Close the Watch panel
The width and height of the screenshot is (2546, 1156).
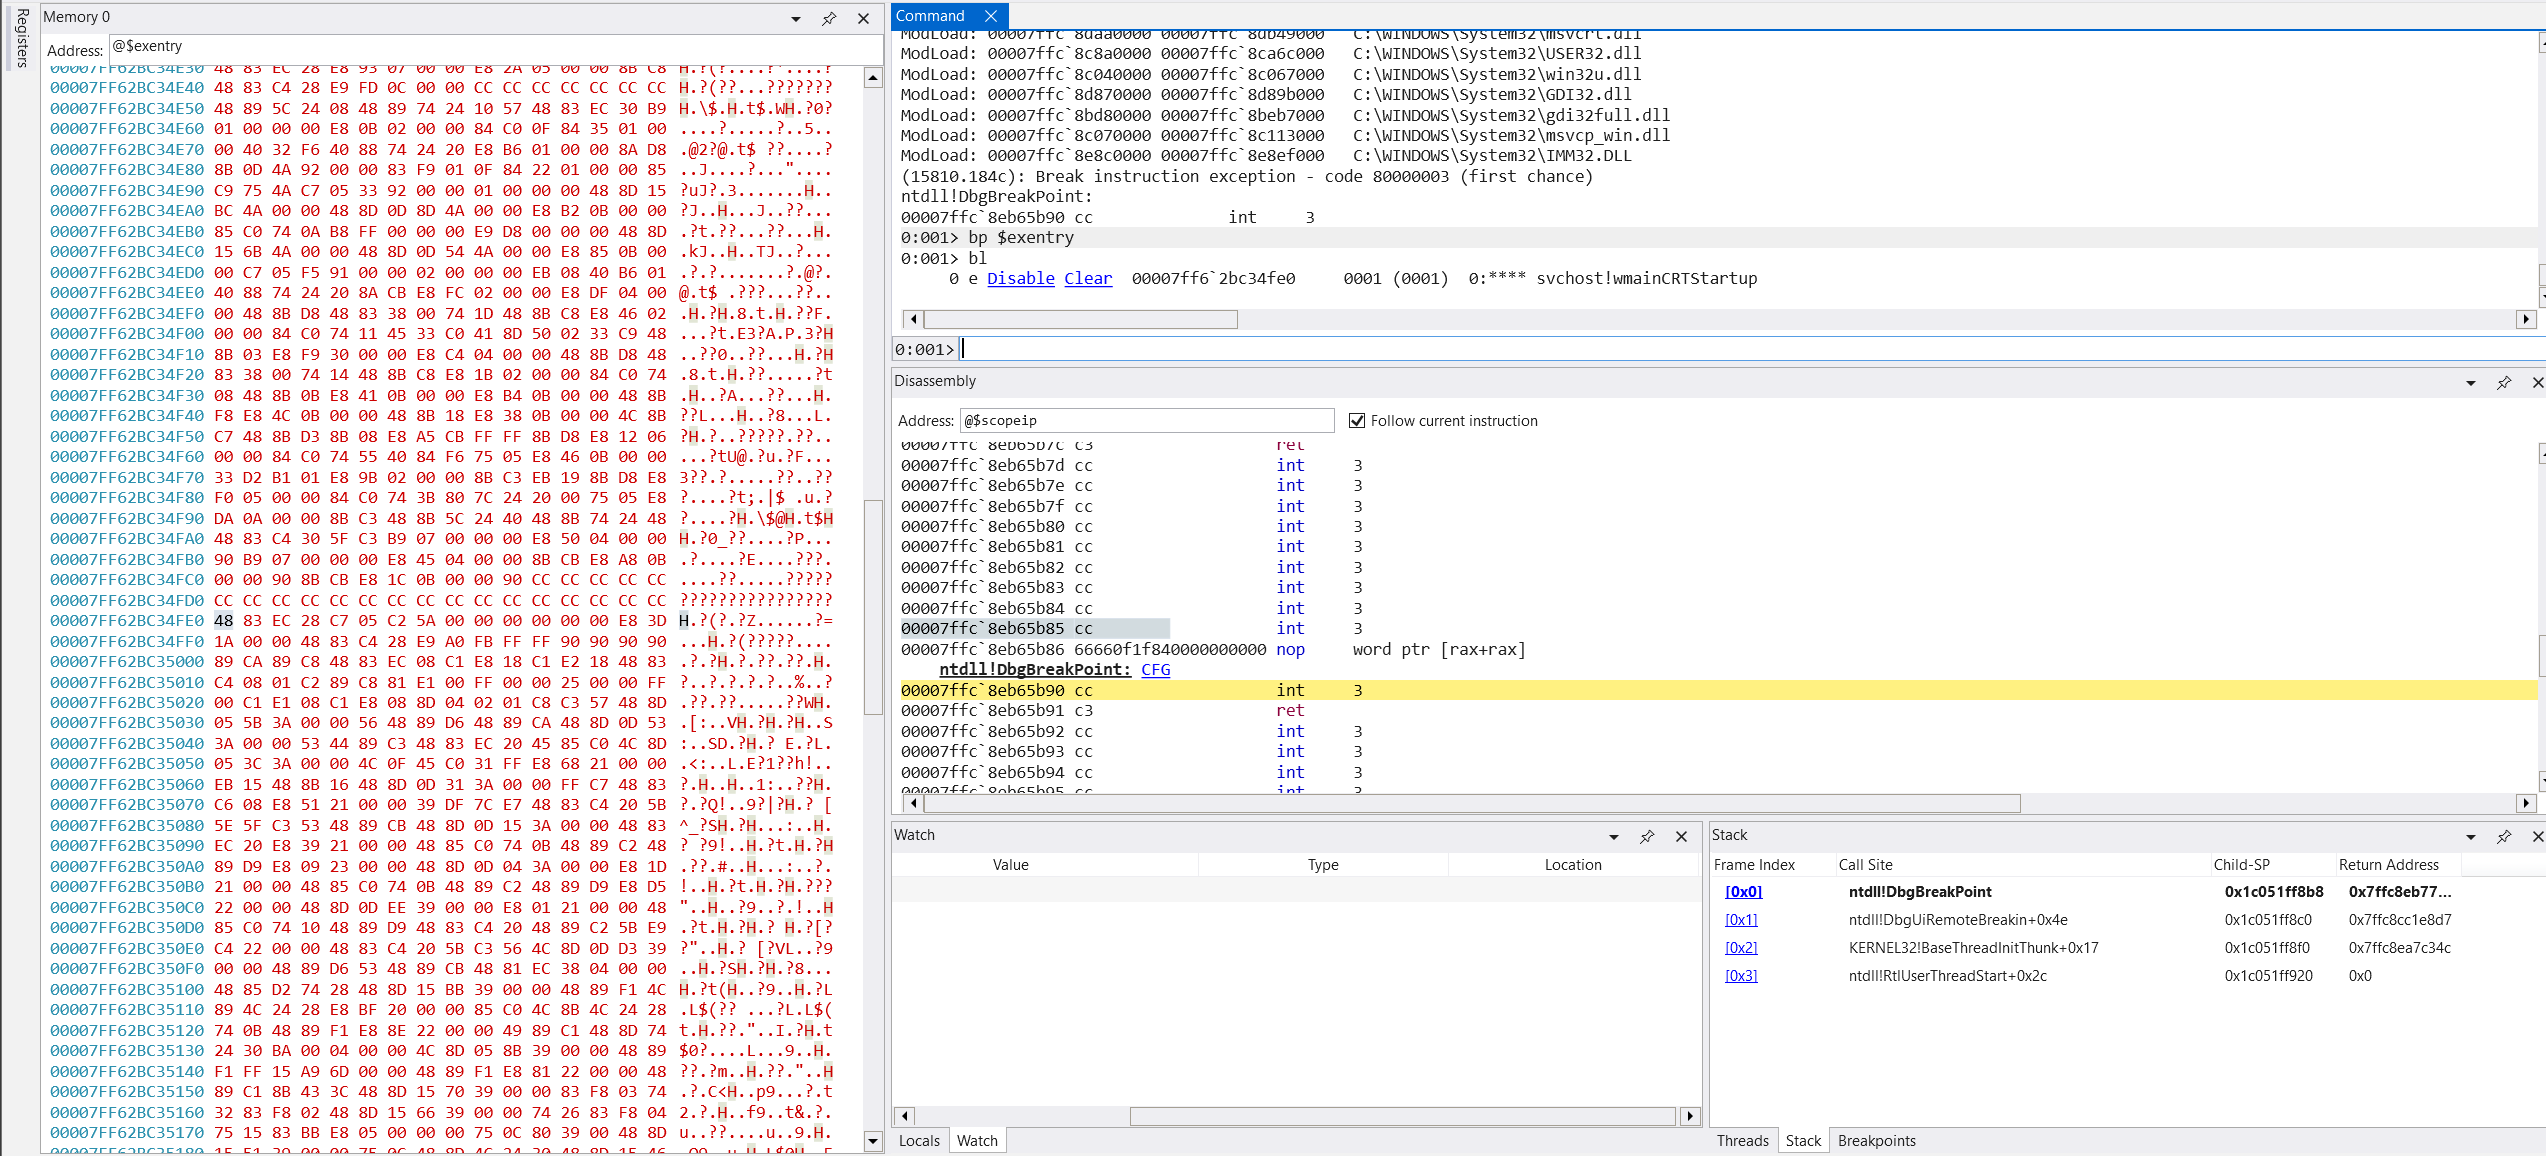[1681, 837]
